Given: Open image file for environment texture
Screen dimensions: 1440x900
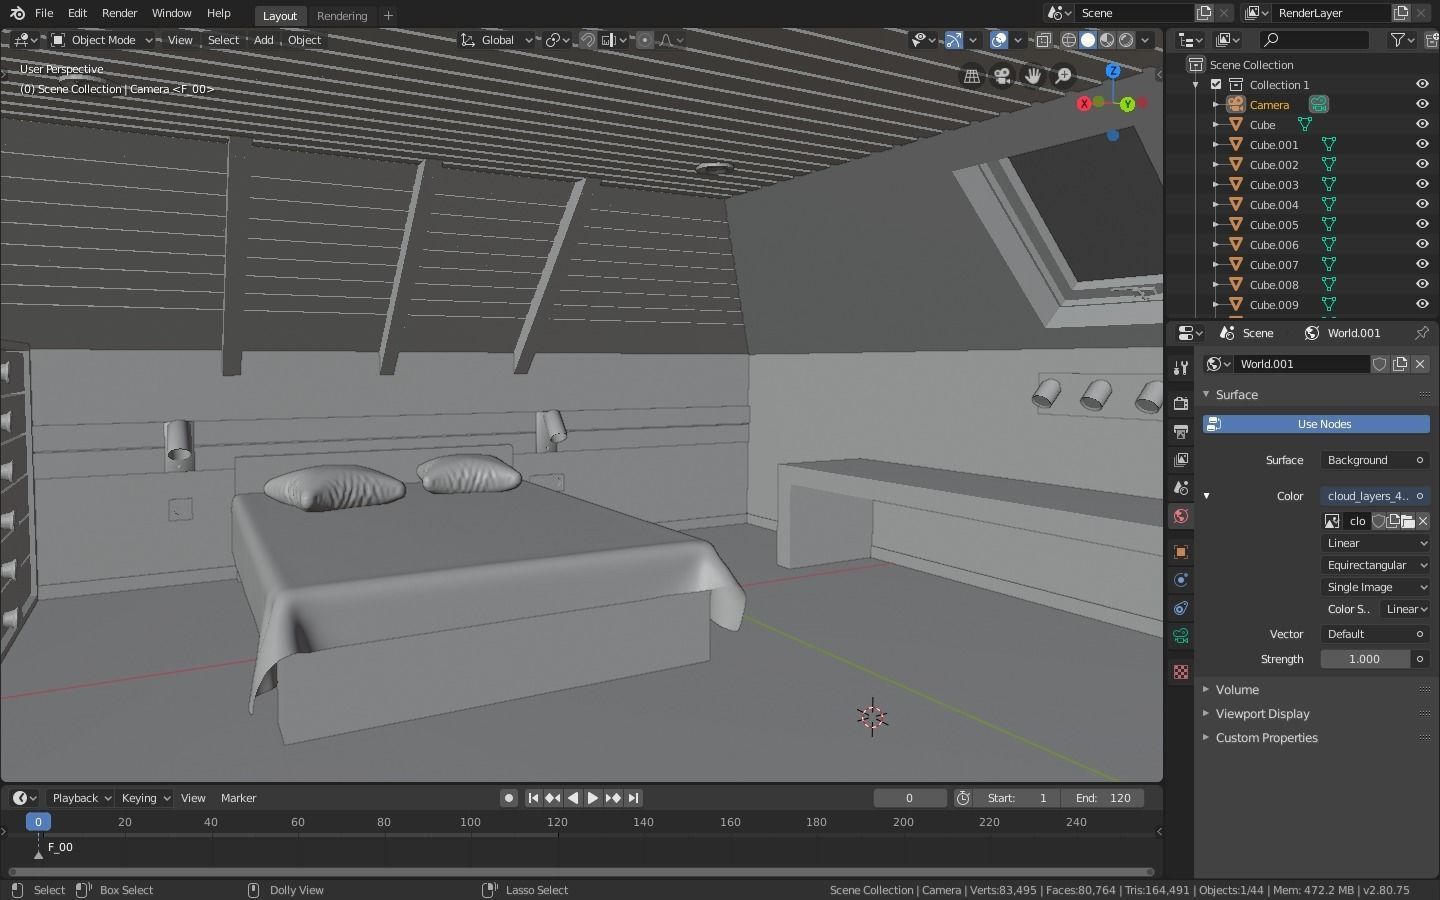Looking at the screenshot, I should 1408,521.
